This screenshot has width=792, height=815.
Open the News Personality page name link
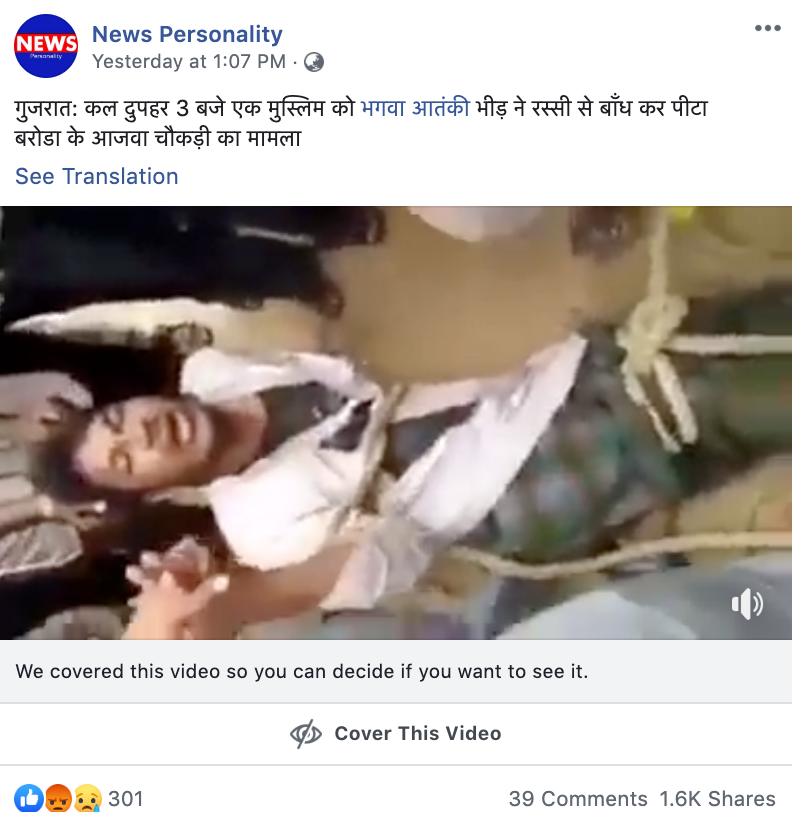coord(187,34)
